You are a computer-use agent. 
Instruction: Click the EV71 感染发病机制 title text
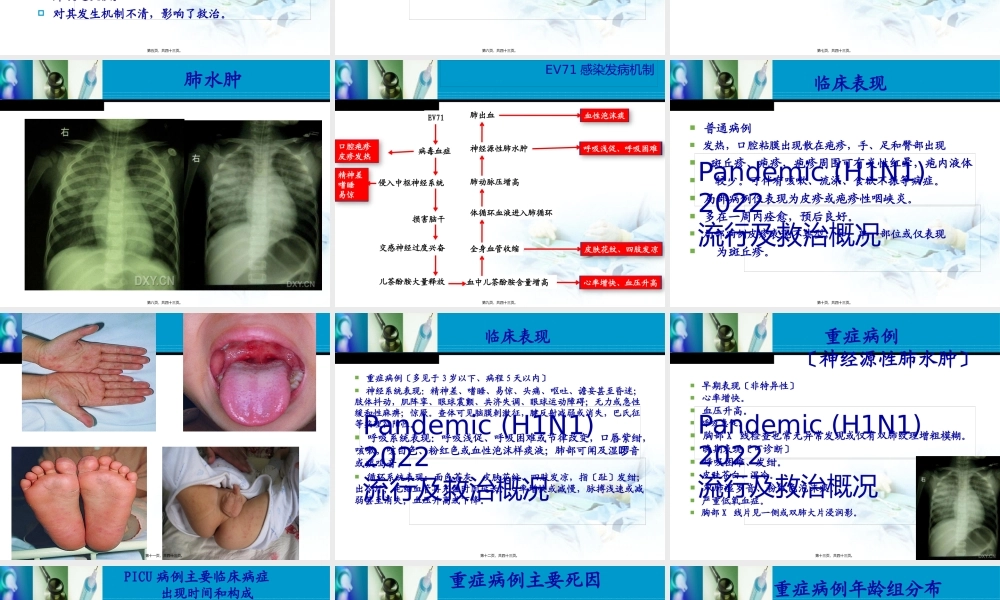[599, 70]
